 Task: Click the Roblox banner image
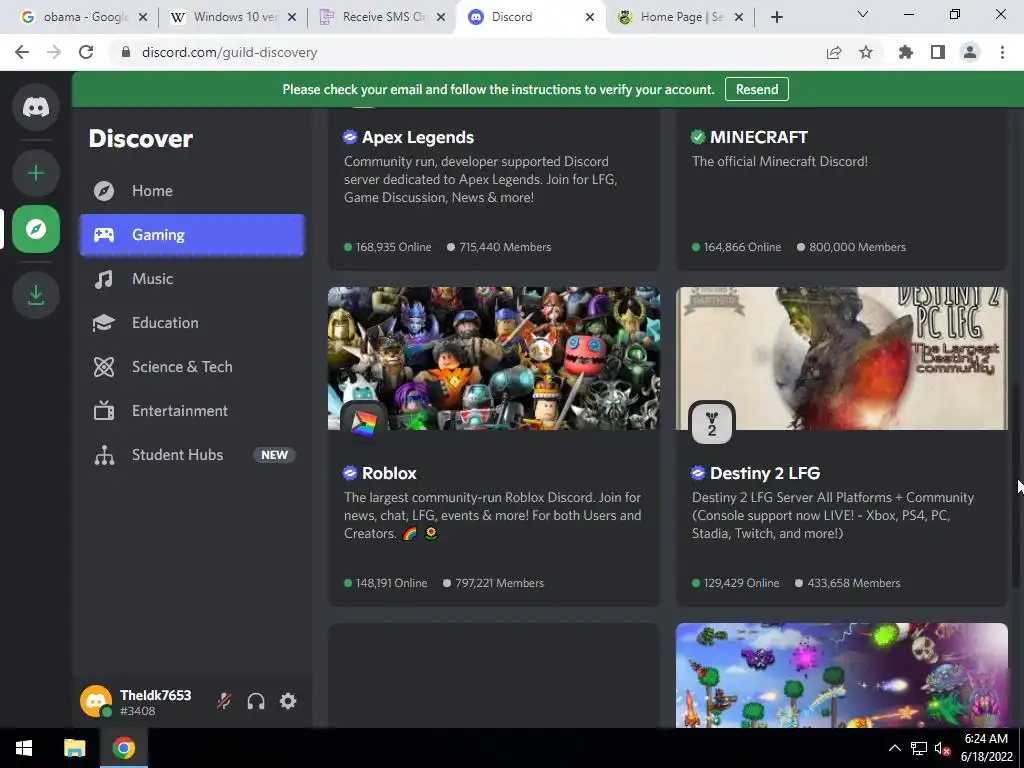pos(494,358)
